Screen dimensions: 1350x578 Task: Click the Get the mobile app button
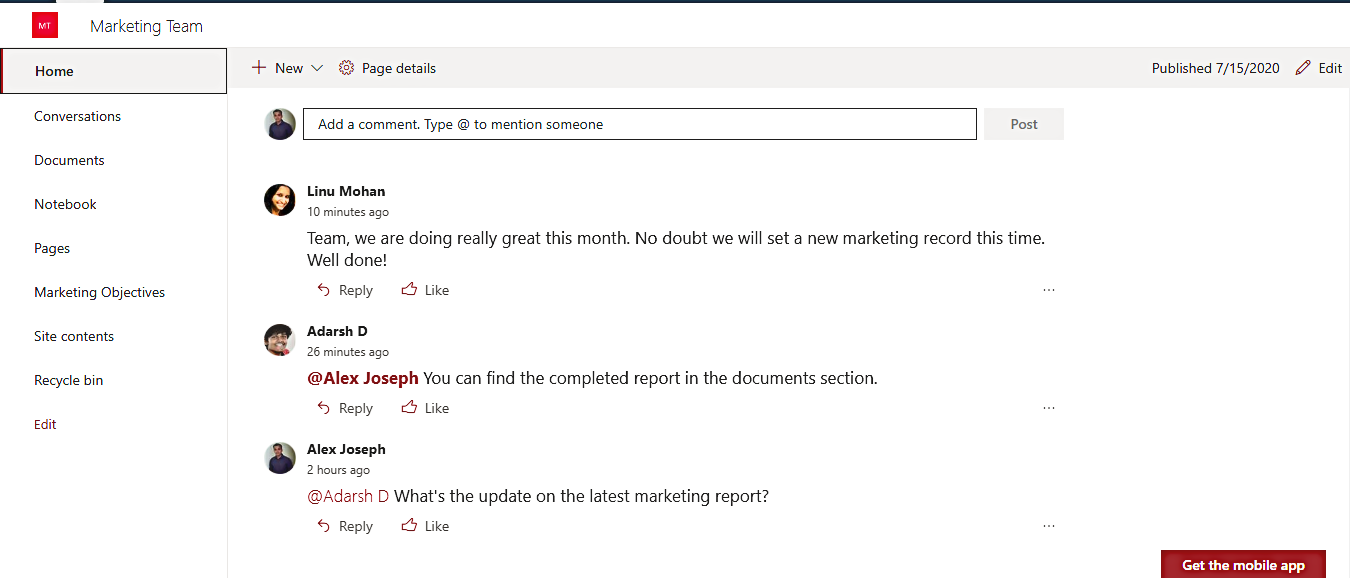(1243, 564)
